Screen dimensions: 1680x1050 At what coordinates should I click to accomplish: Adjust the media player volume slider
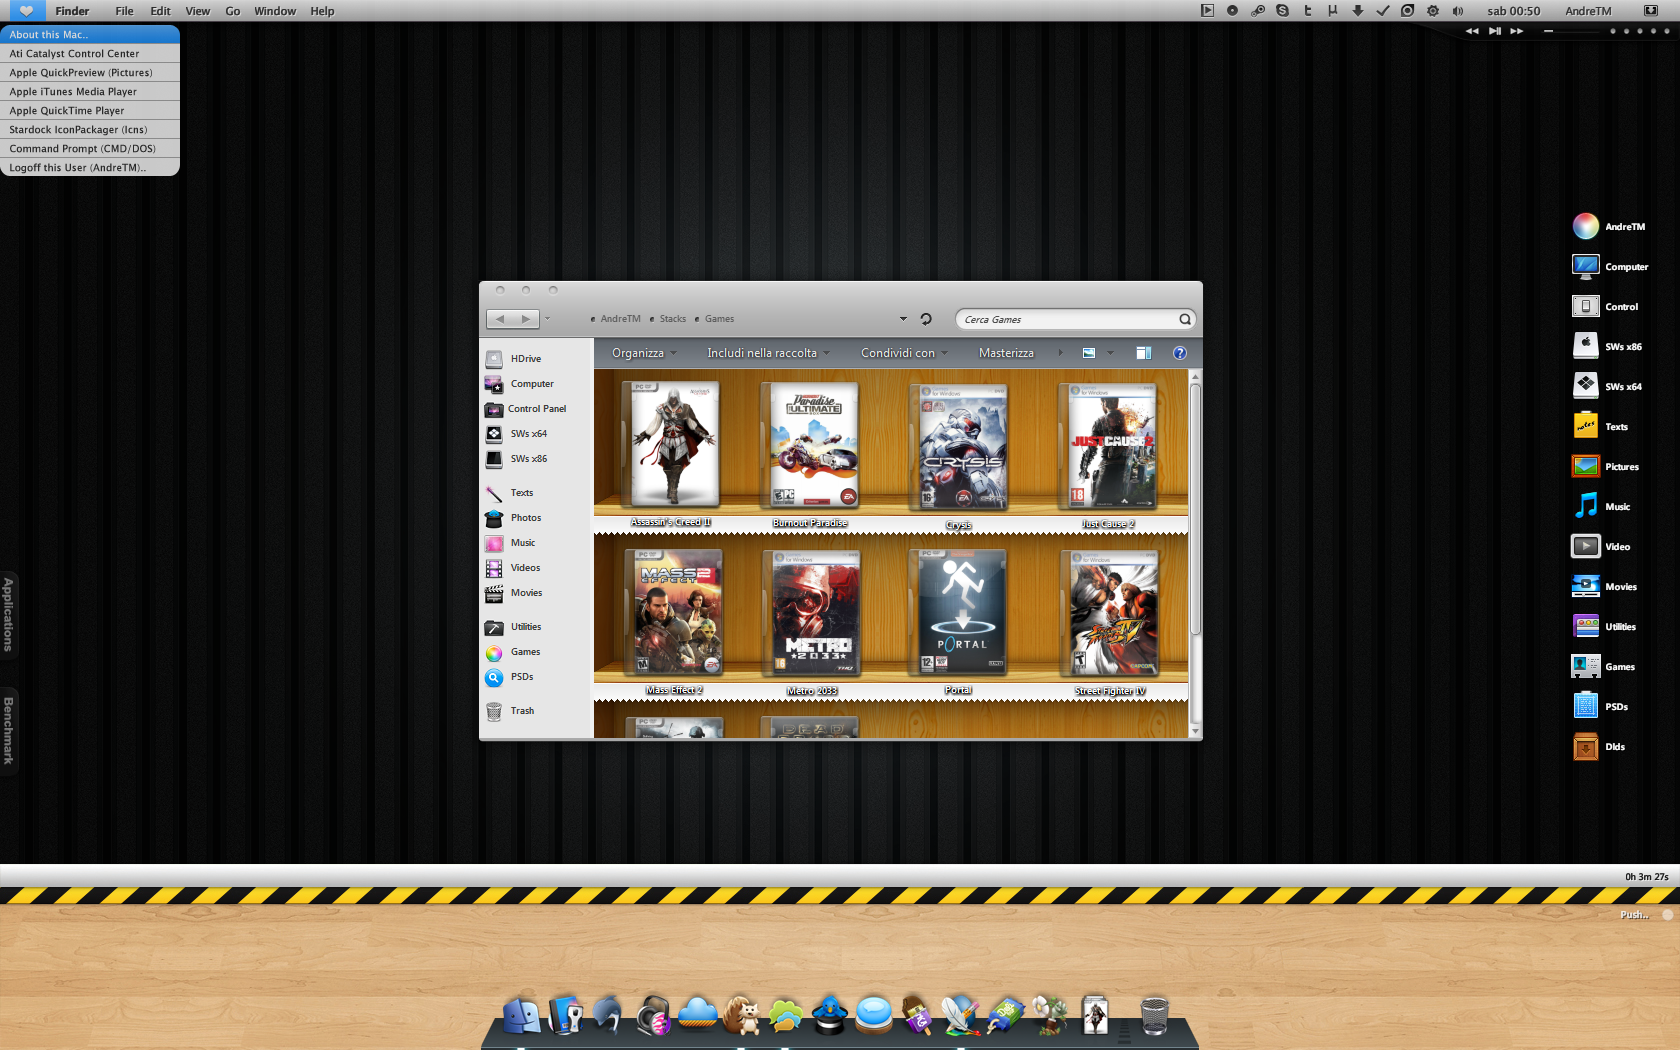[x=1570, y=31]
